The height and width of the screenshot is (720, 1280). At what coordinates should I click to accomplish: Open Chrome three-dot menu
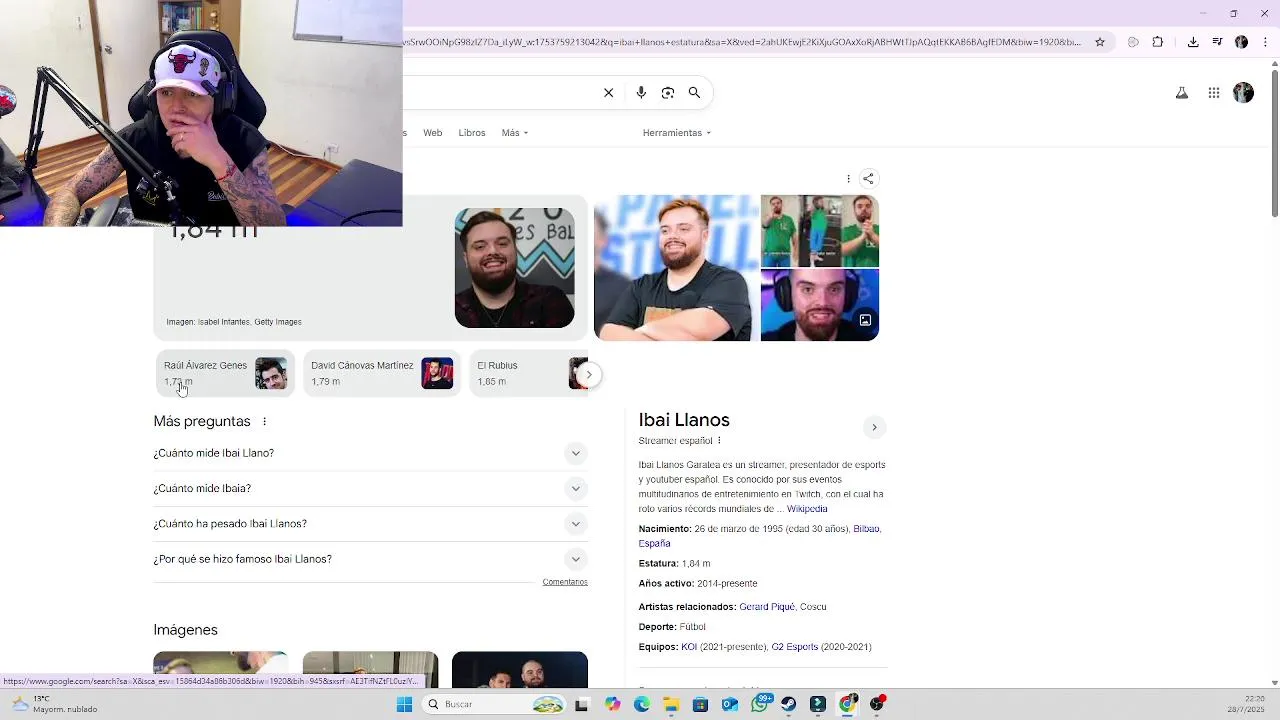click(x=1263, y=42)
